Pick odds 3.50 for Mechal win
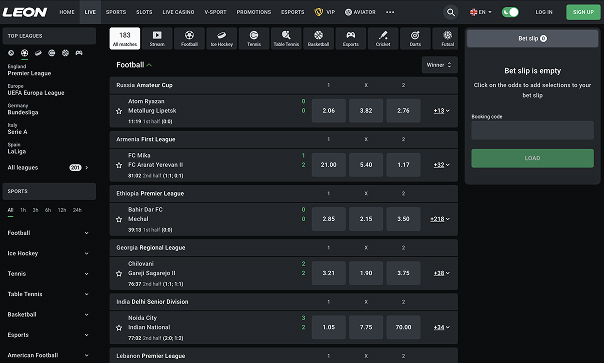 pyautogui.click(x=403, y=219)
